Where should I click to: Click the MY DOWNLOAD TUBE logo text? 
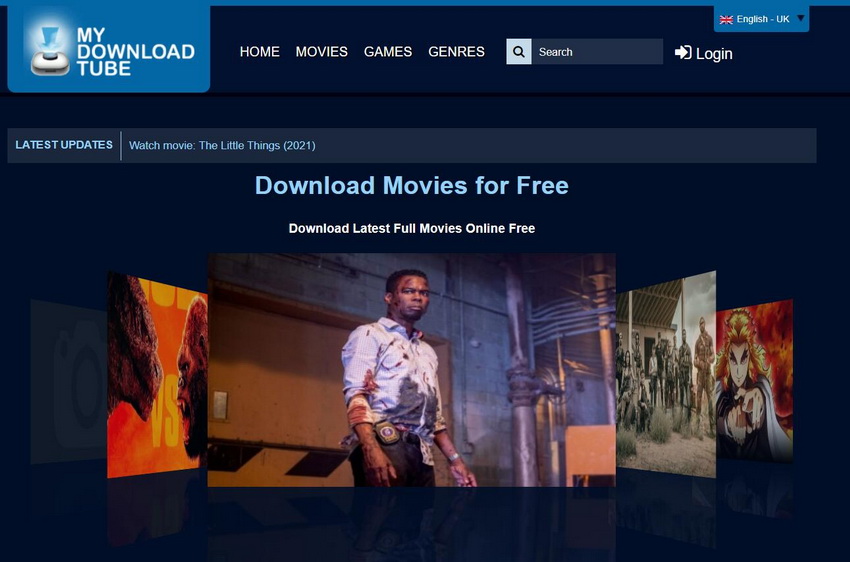pyautogui.click(x=135, y=52)
